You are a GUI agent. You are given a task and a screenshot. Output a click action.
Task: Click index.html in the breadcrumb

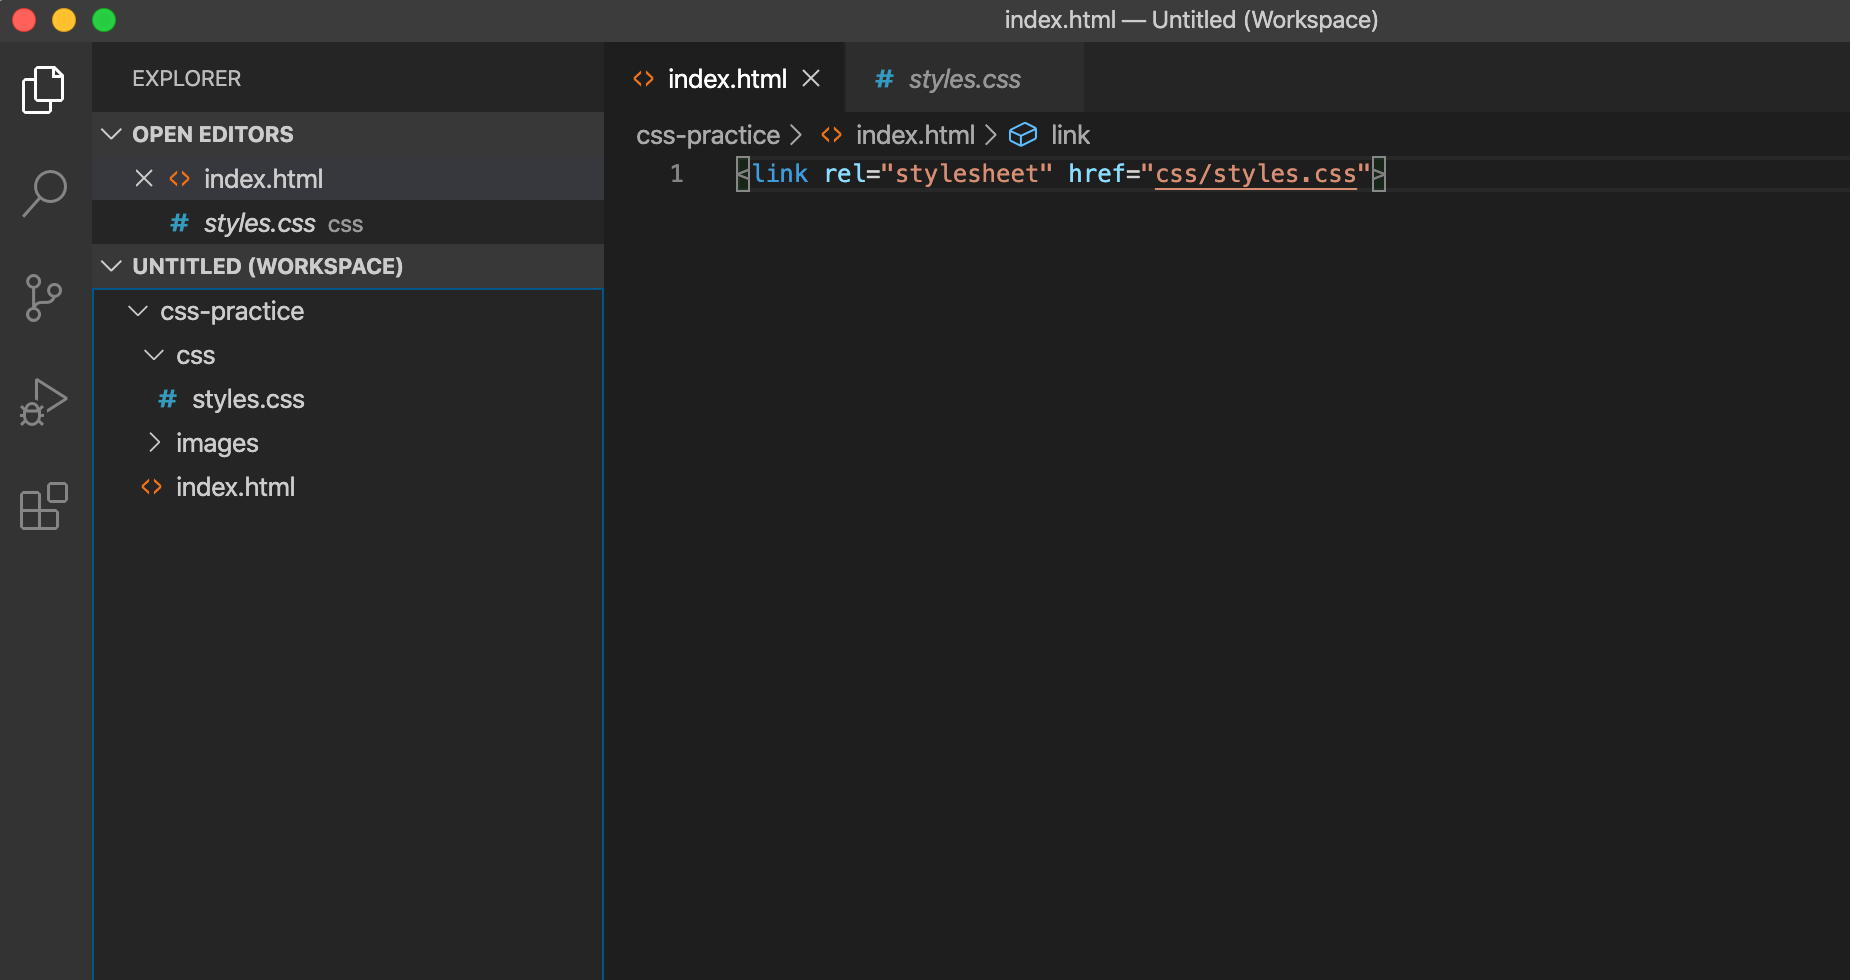[915, 135]
